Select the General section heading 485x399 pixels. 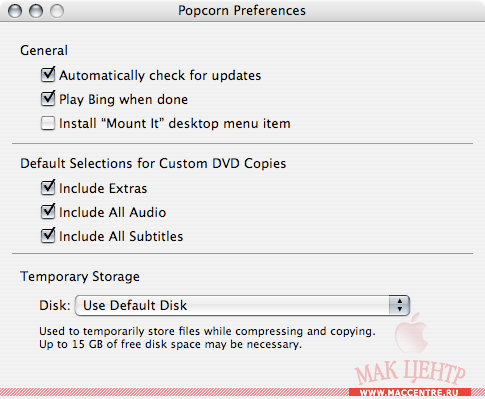click(44, 51)
